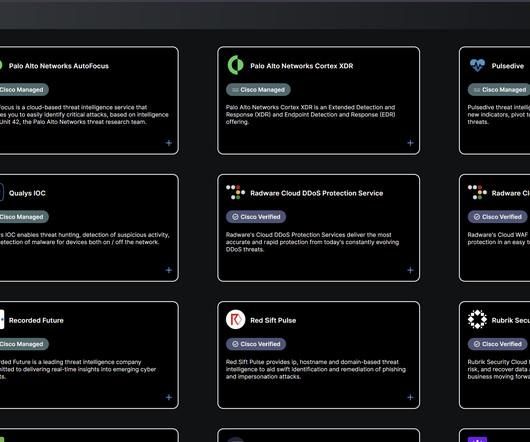Click Radware's Cloud WAF description text
The height and width of the screenshot is (442, 530).
click(x=499, y=238)
